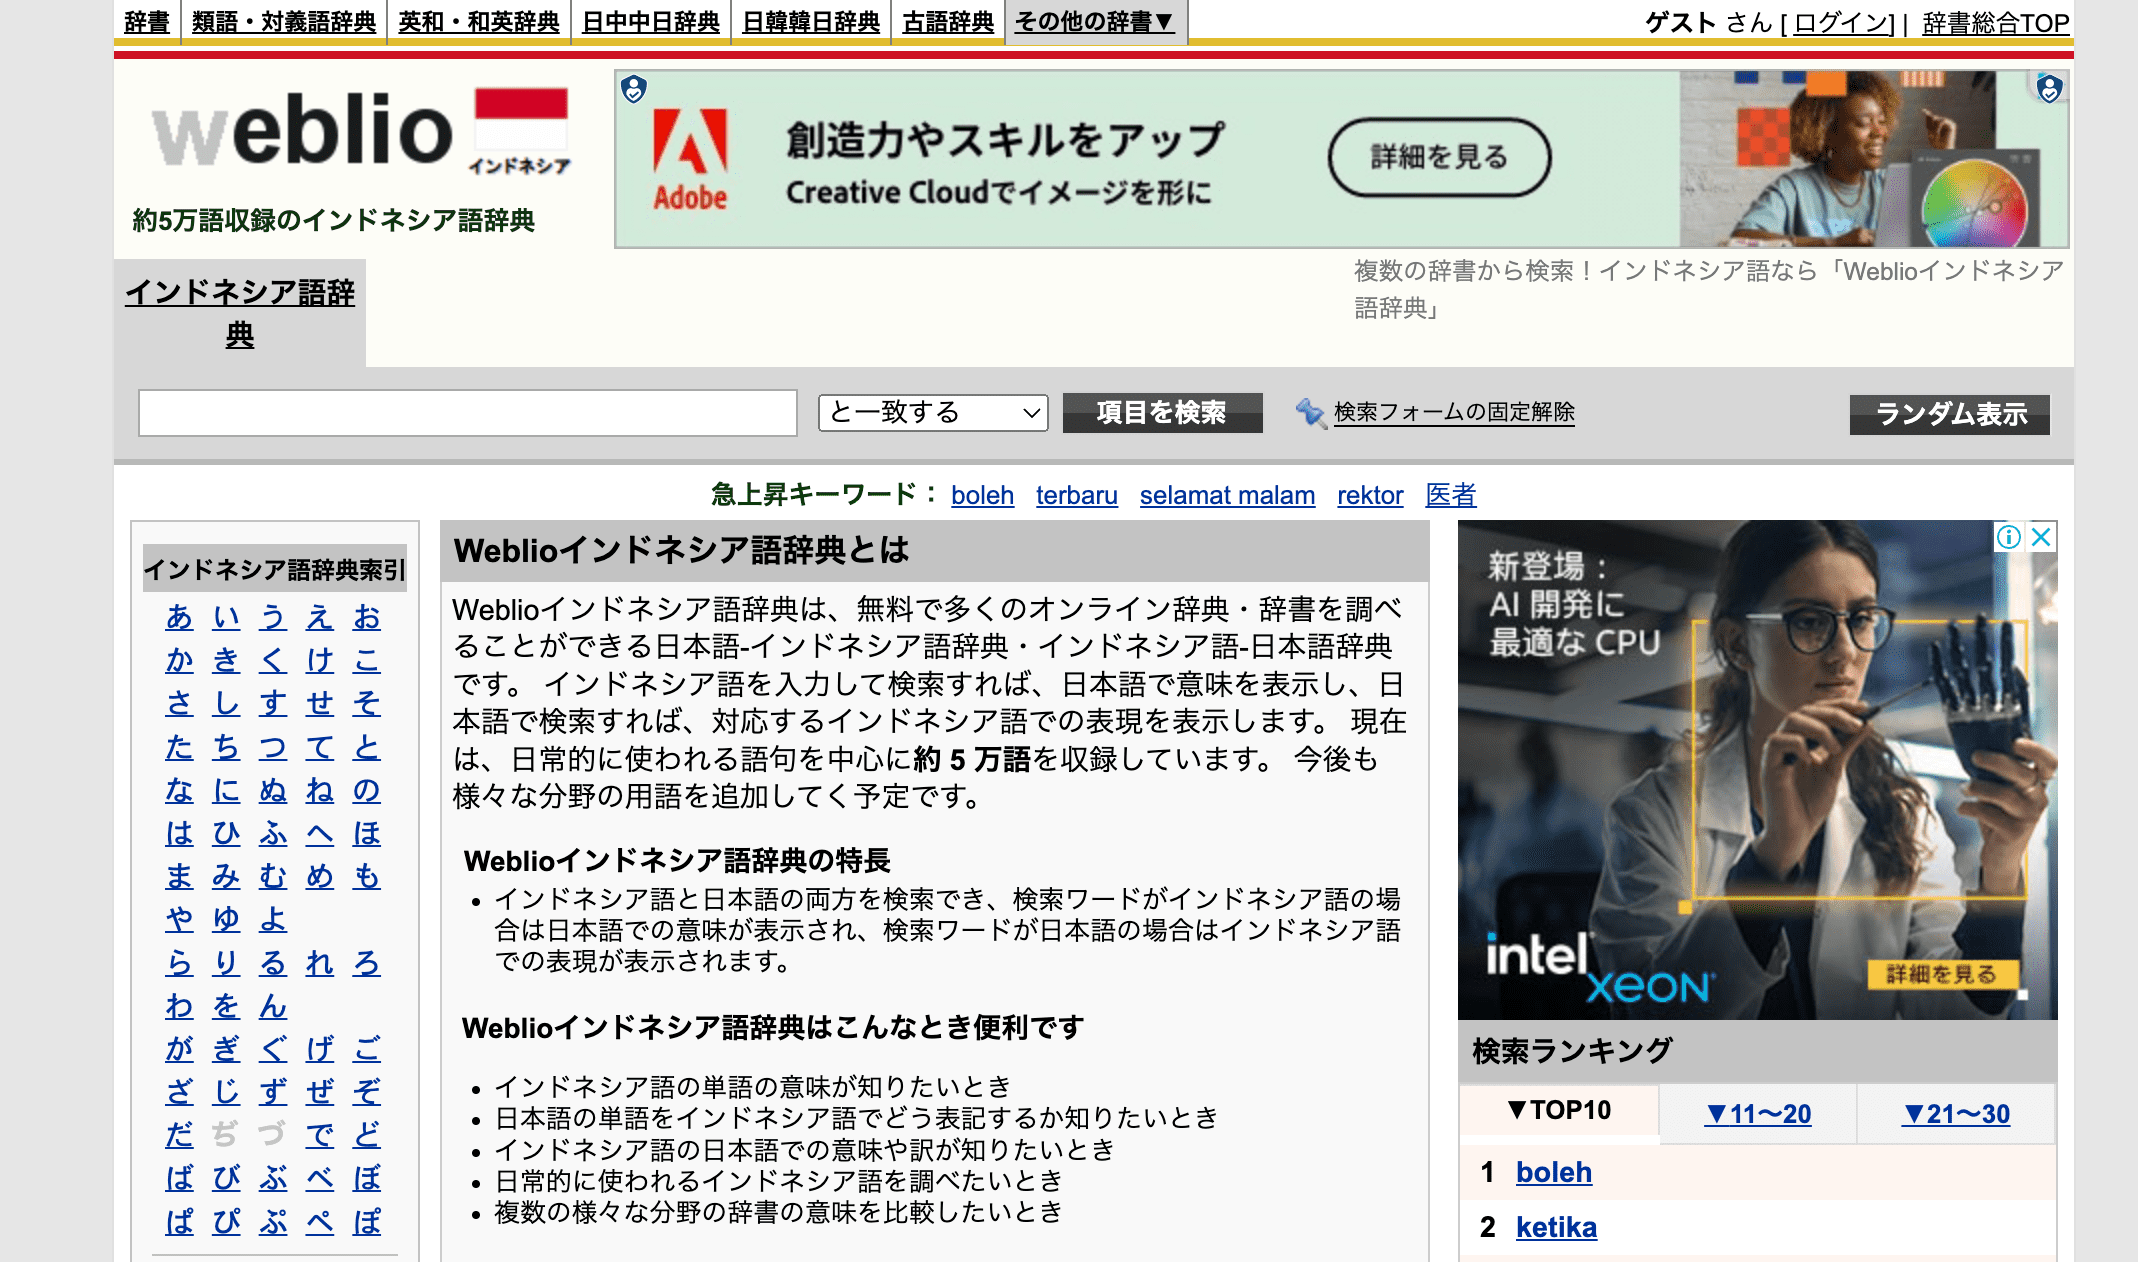Click the privacy shield icon left of Adobe ad
The height and width of the screenshot is (1262, 2138).
634,90
